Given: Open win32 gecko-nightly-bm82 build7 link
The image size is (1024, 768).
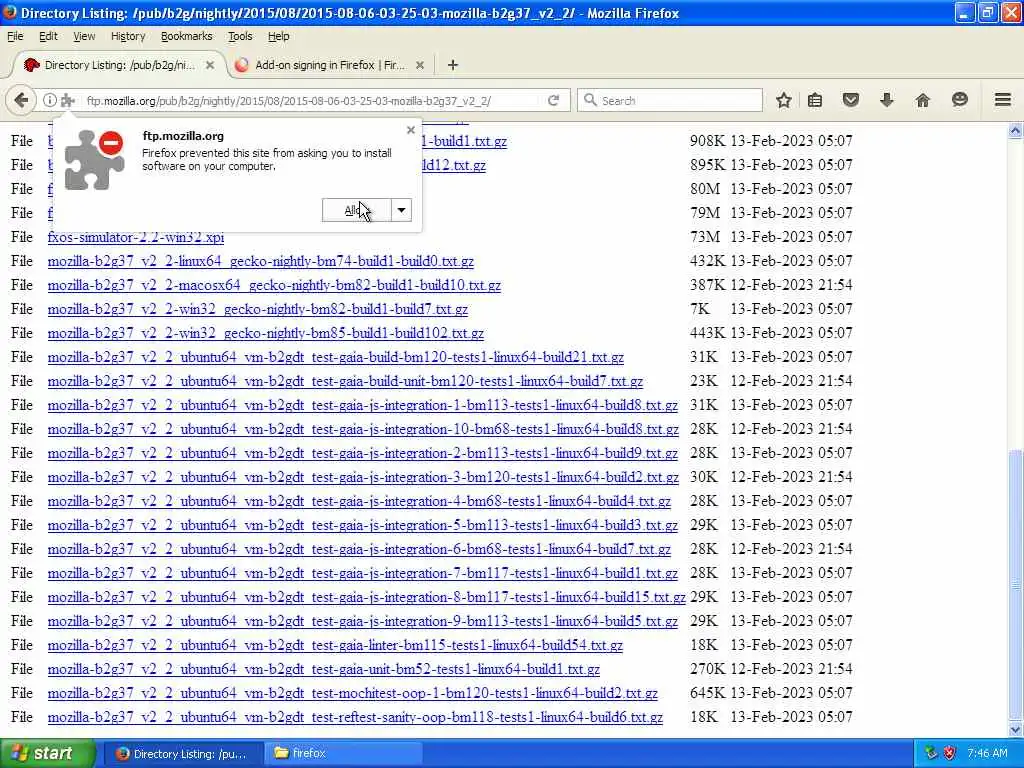Looking at the screenshot, I should 258,309.
